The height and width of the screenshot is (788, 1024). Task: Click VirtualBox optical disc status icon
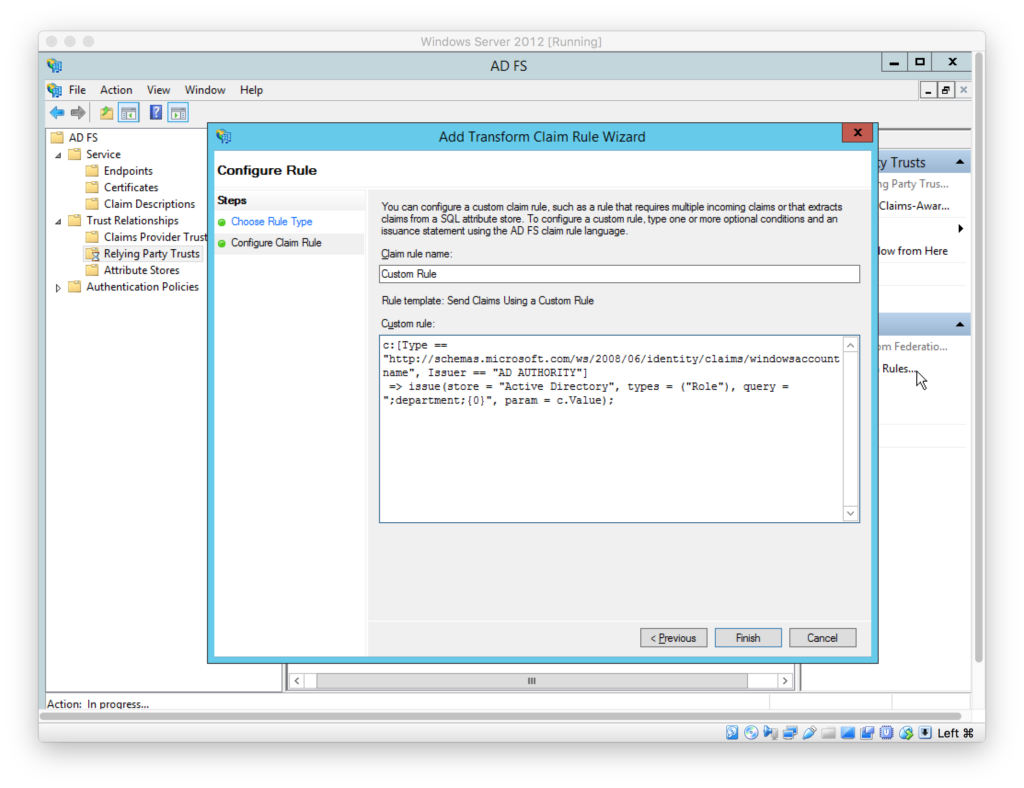click(751, 733)
